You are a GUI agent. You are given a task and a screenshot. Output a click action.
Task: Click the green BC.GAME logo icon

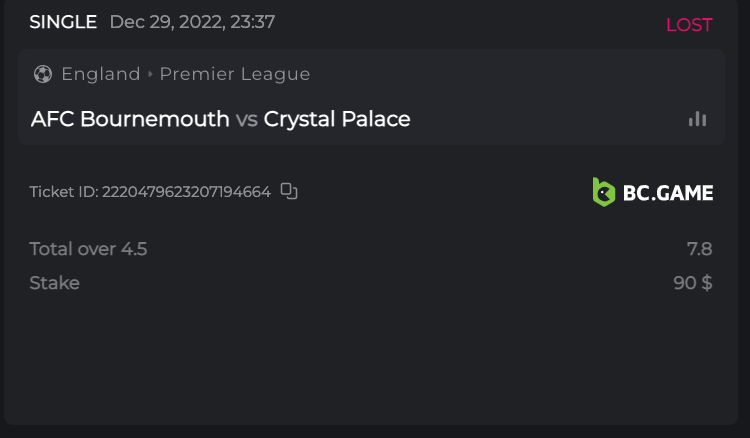604,192
